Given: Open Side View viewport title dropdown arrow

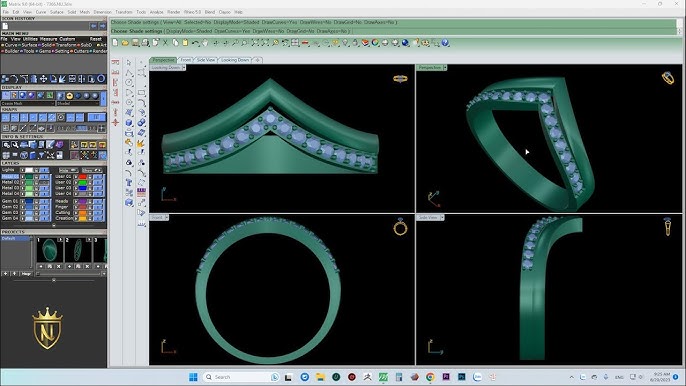Looking at the screenshot, I should tap(442, 217).
